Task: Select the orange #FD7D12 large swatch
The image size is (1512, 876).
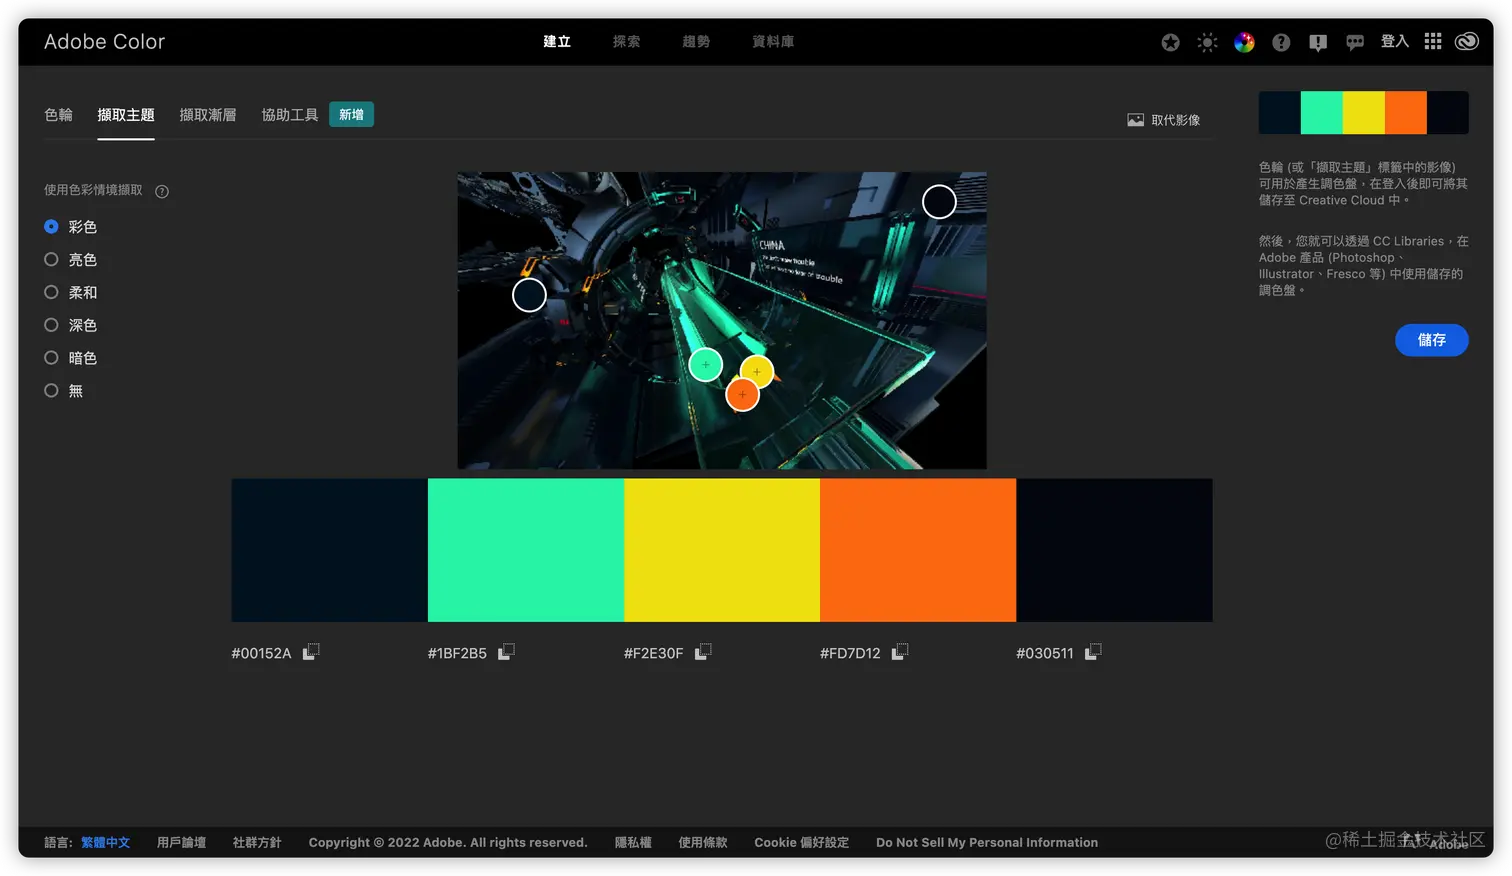Action: [918, 550]
